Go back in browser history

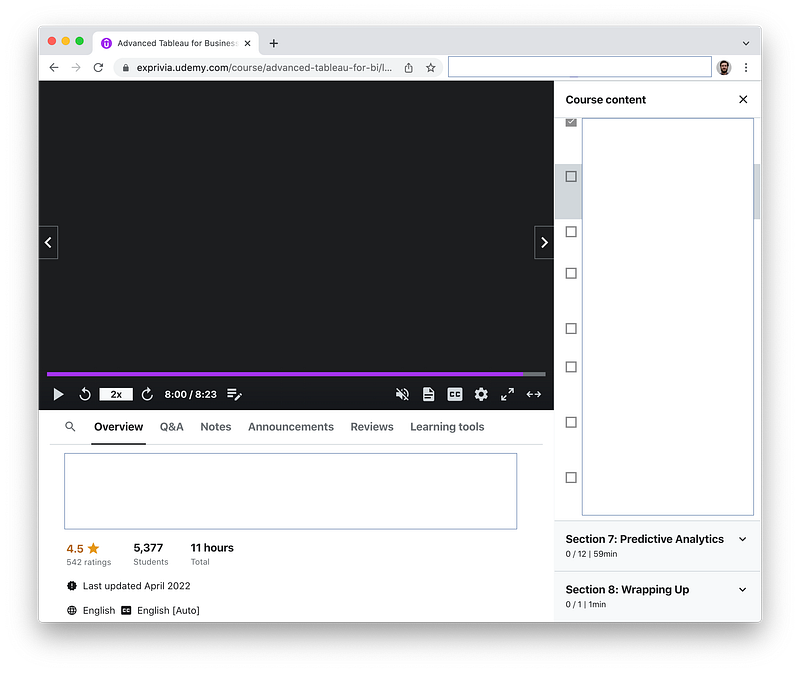[x=54, y=67]
